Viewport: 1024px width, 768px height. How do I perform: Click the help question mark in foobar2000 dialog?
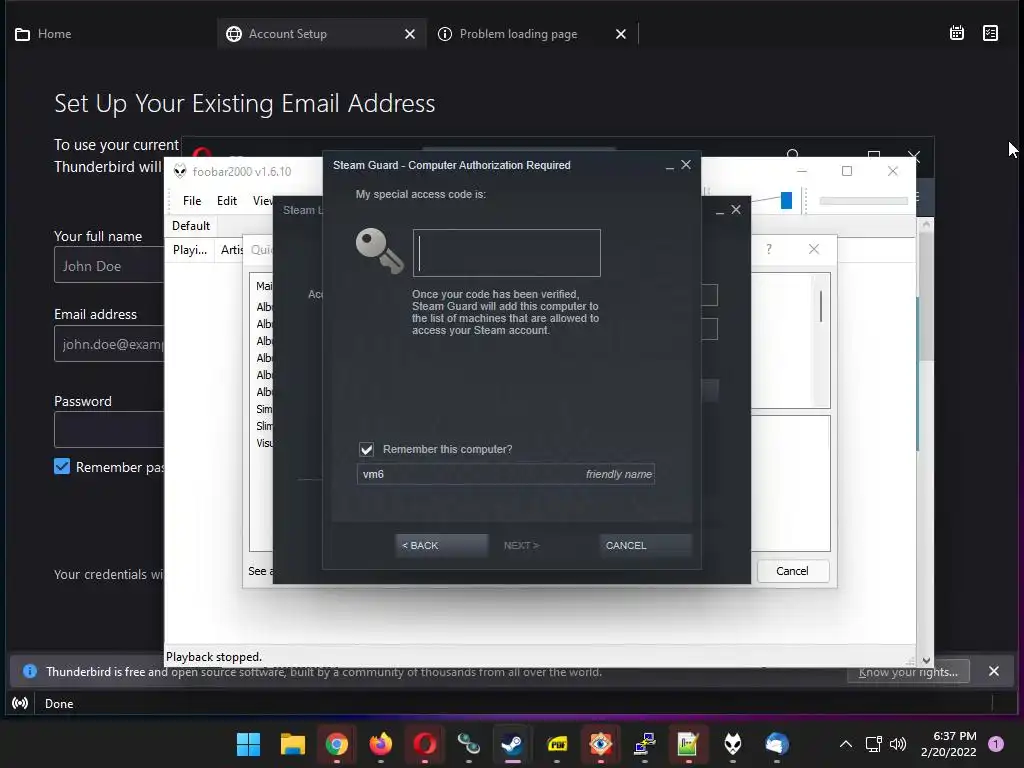[x=769, y=249]
